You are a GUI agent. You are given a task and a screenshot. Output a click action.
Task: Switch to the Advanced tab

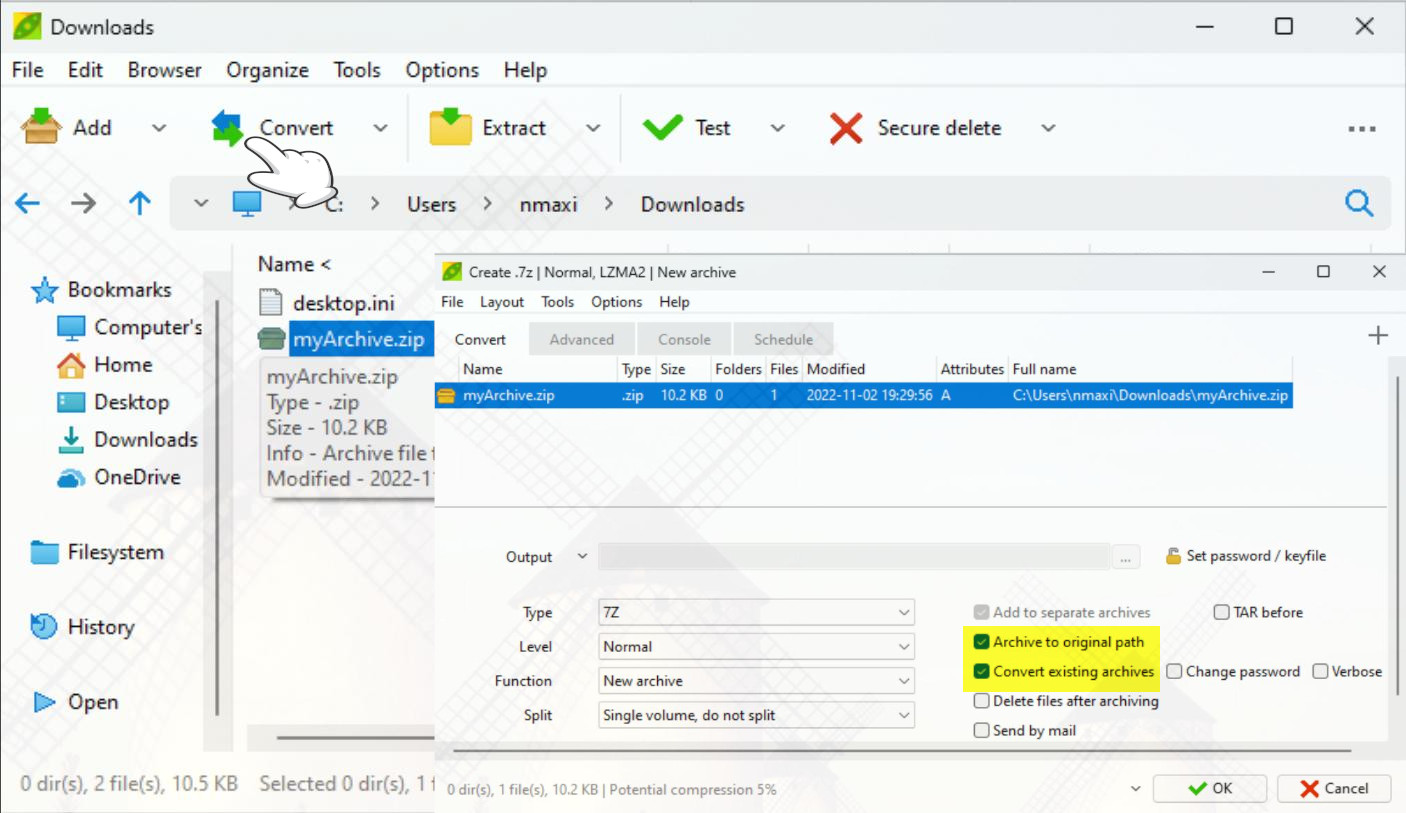(581, 339)
